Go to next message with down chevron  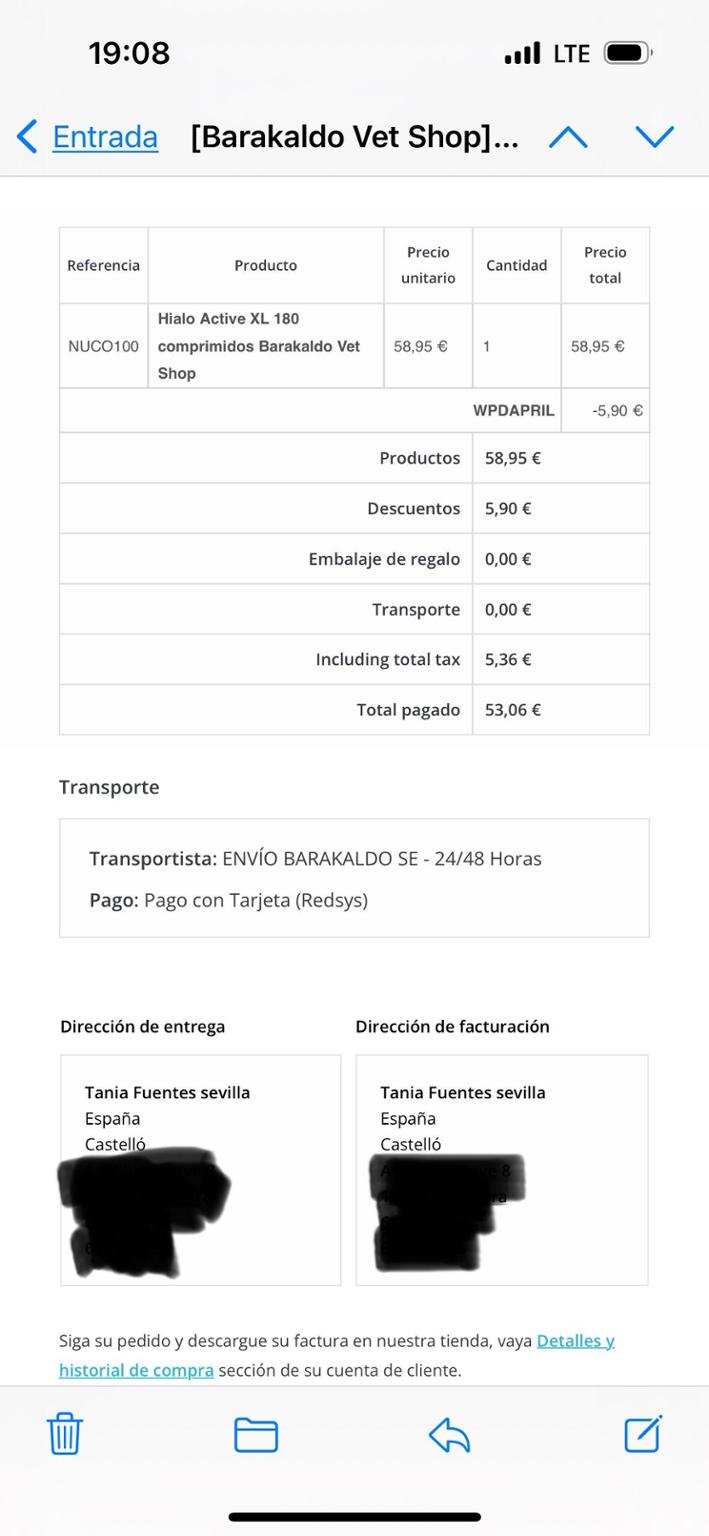654,137
